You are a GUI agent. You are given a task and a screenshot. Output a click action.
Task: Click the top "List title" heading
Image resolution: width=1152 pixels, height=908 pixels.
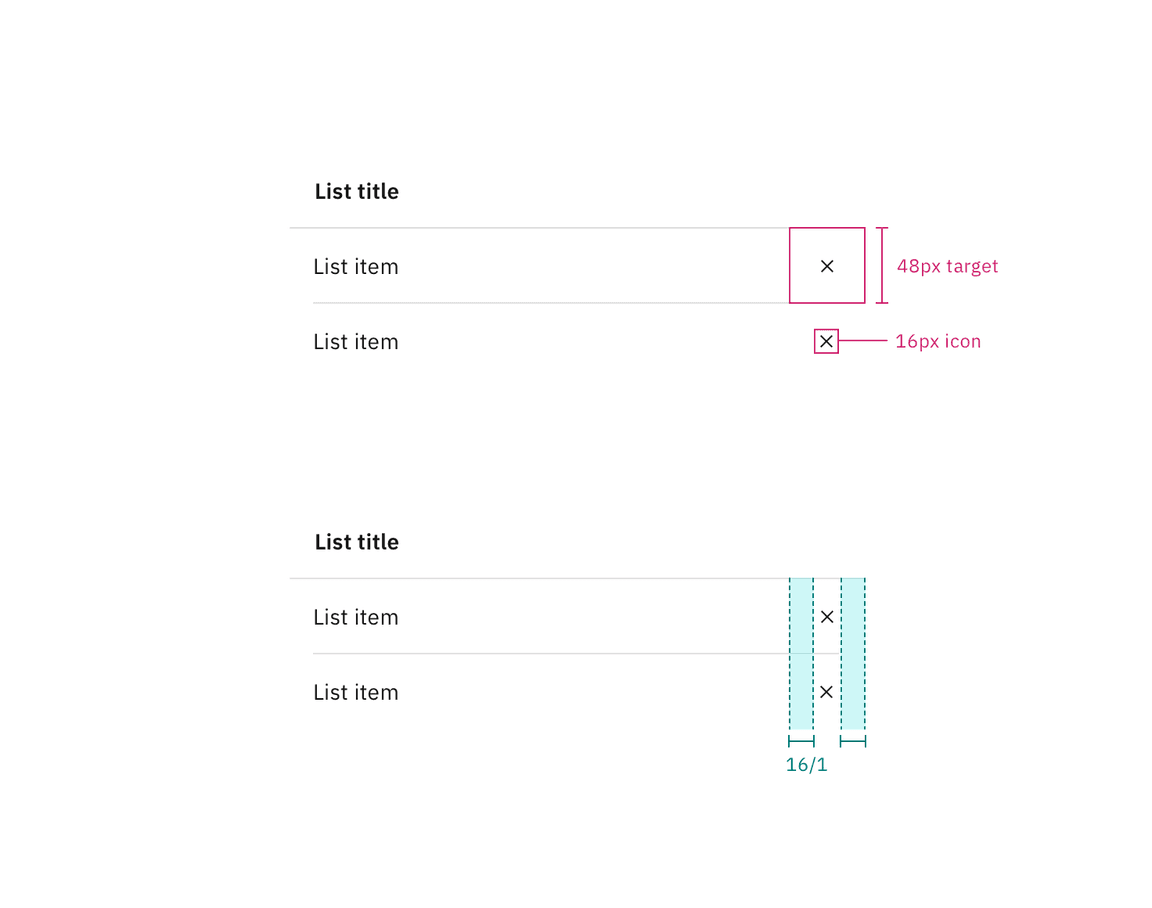(x=357, y=191)
